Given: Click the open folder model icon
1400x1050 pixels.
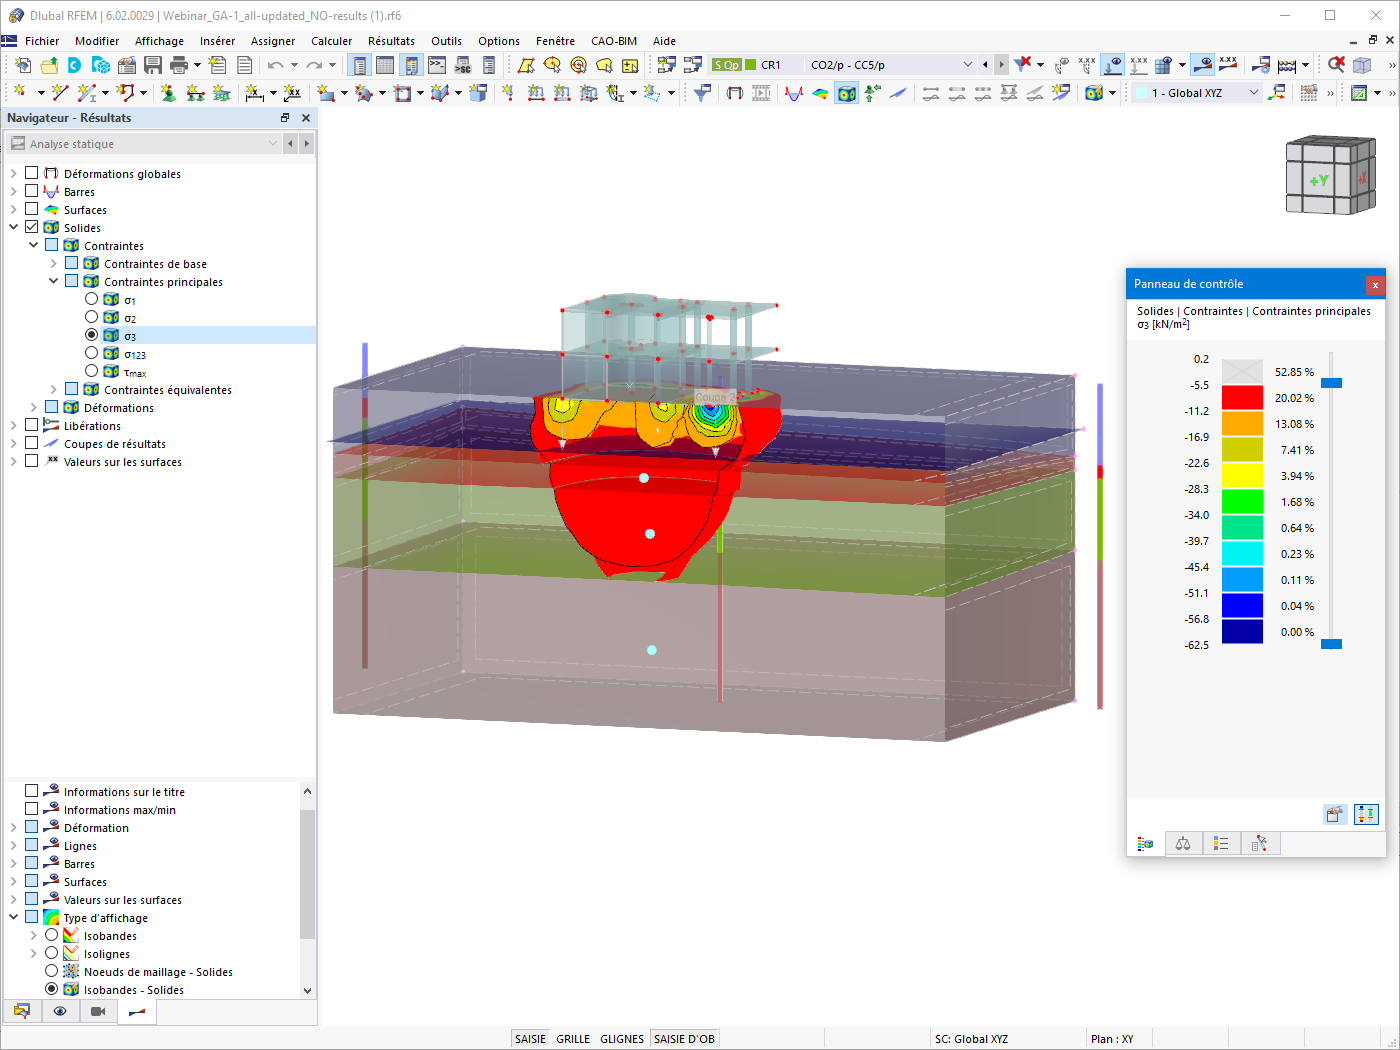Looking at the screenshot, I should click(49, 65).
